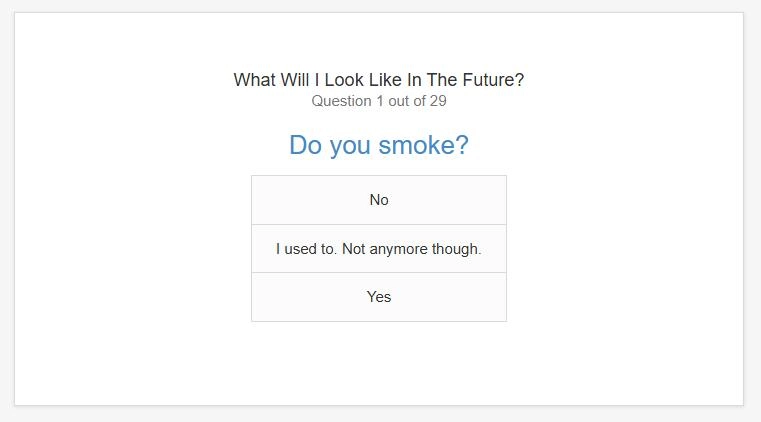Image resolution: width=761 pixels, height=422 pixels.
Task: Click the number 29 in the progress text
Action: [437, 101]
